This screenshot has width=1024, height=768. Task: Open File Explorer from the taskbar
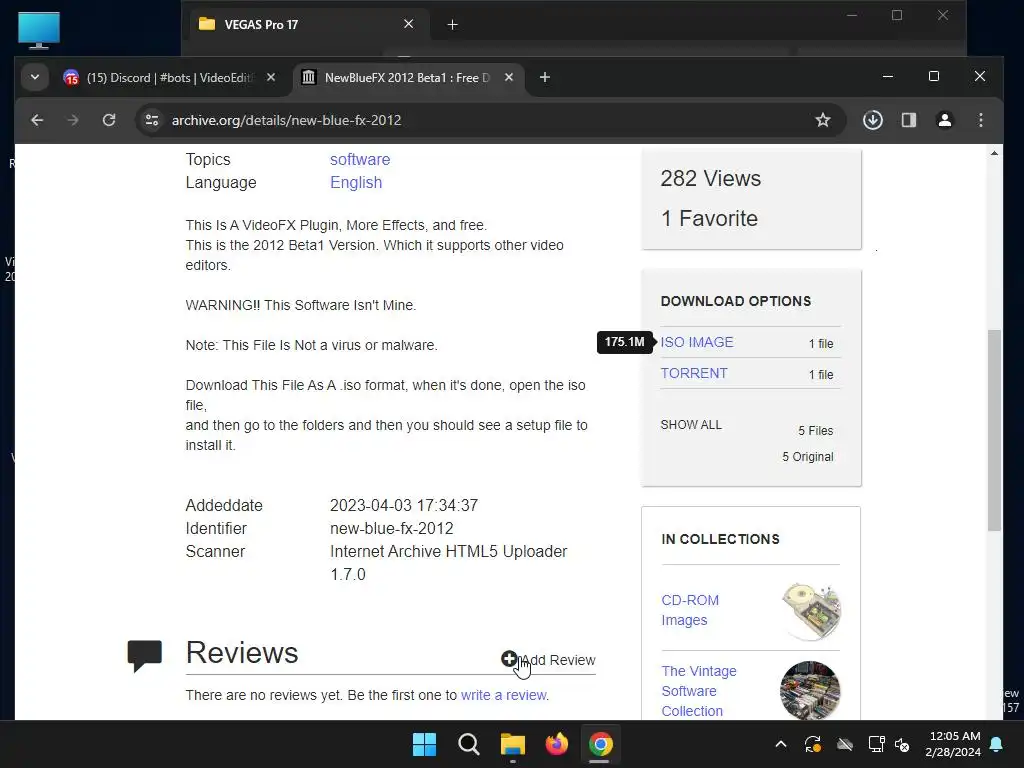tap(513, 744)
